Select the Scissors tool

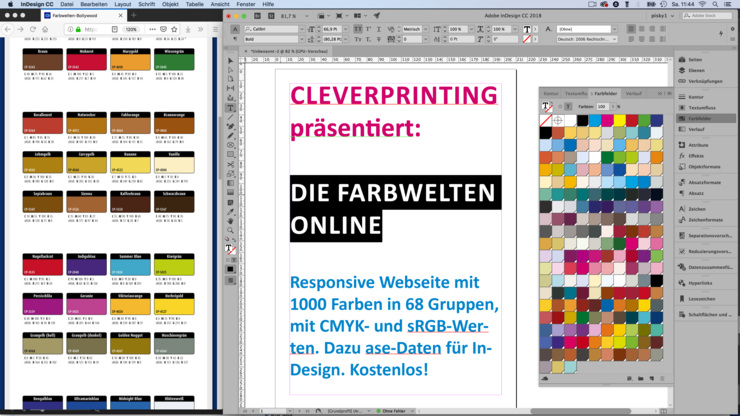coord(230,164)
